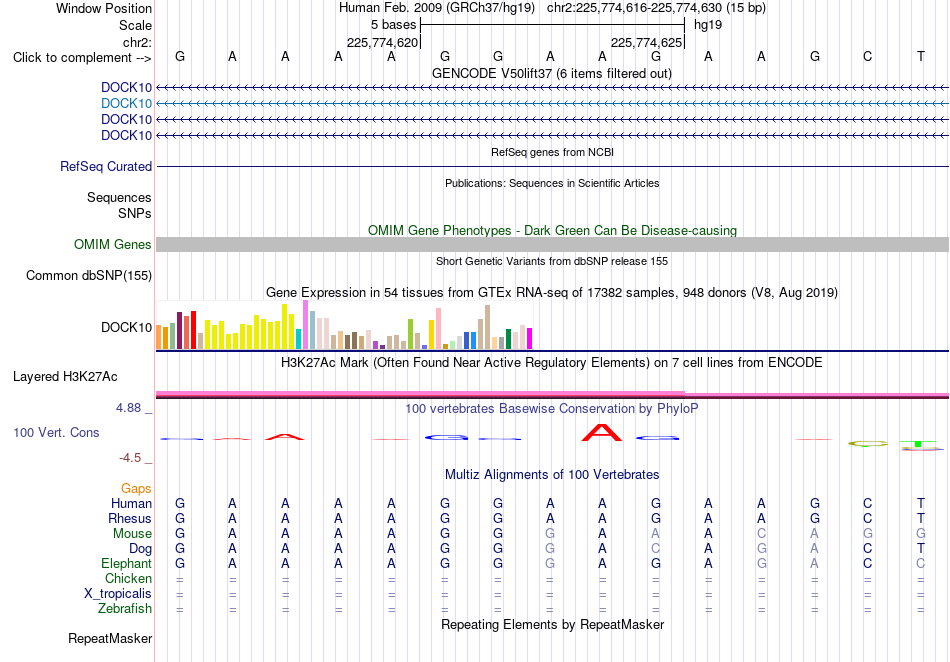Click the DOCK10 GTEx expression bar chart
950x662 pixels.
click(344, 325)
